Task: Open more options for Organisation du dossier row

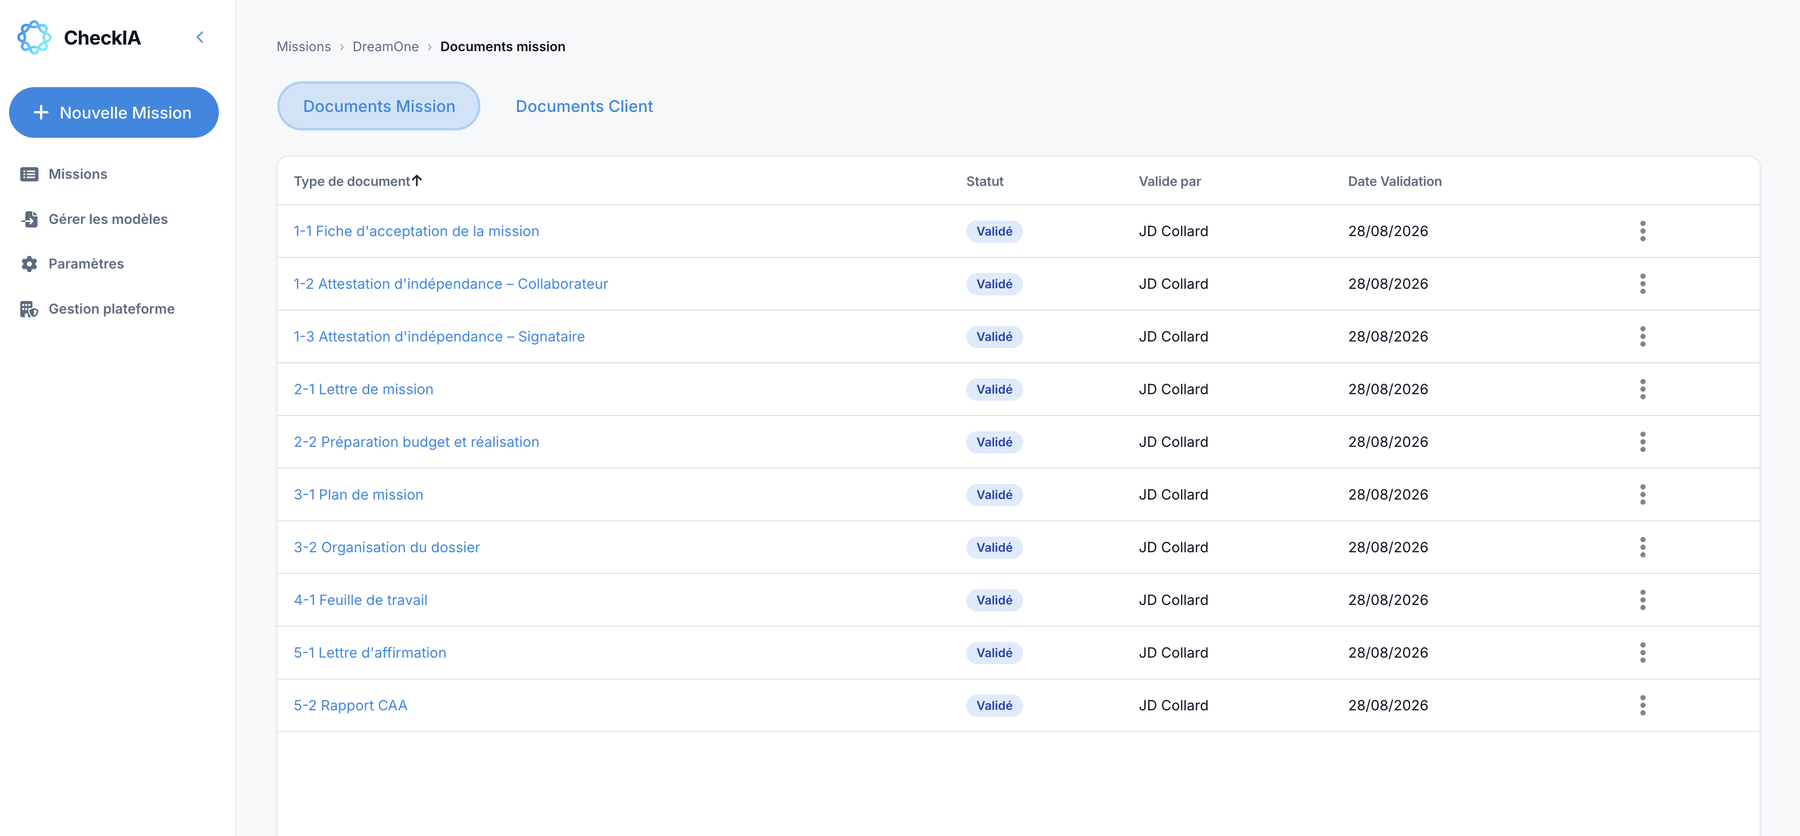Action: click(x=1642, y=547)
